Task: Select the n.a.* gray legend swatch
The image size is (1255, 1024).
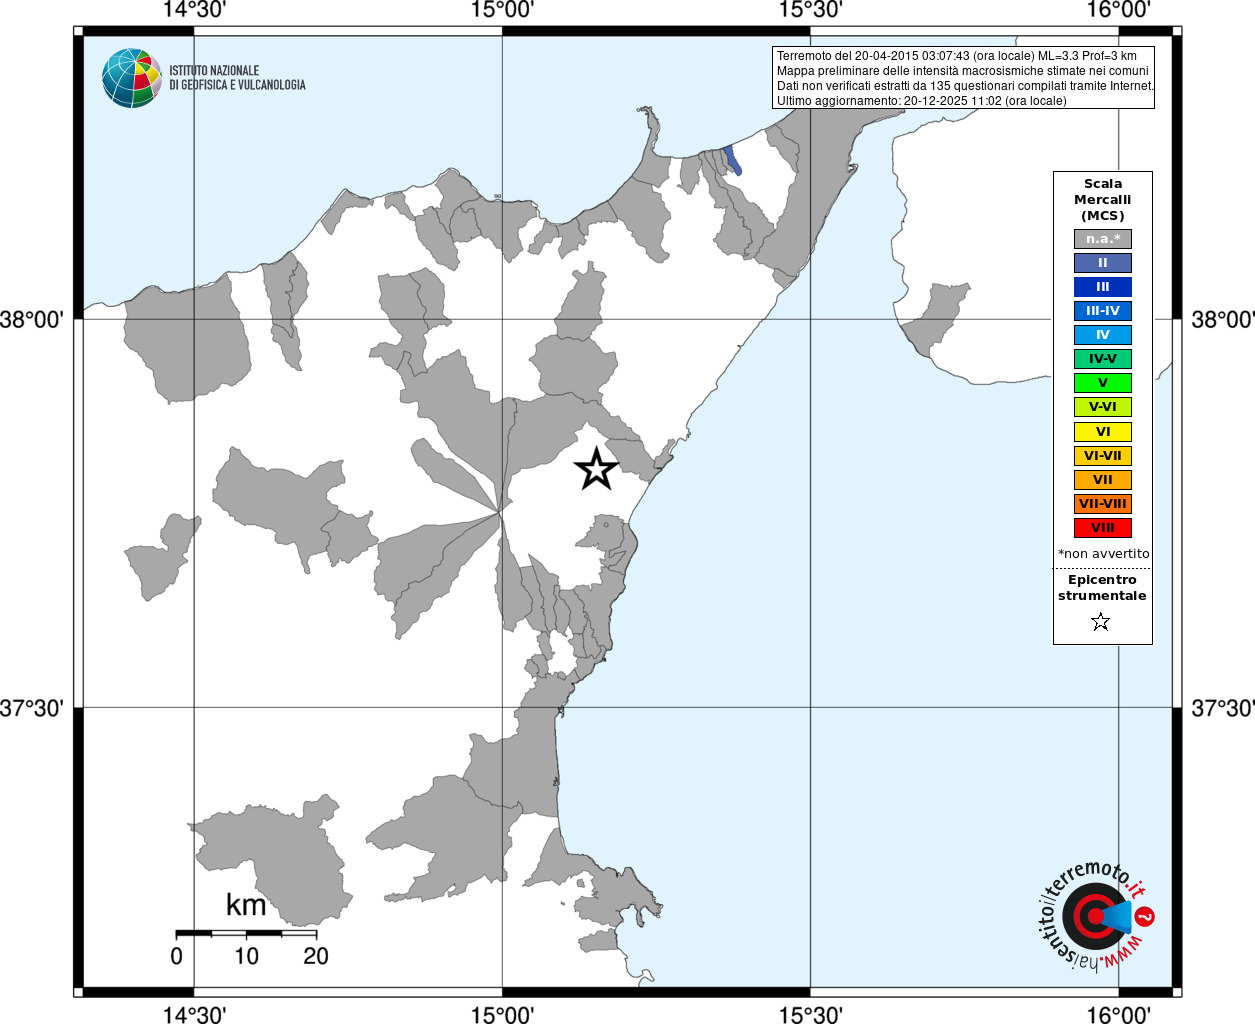Action: 1103,239
